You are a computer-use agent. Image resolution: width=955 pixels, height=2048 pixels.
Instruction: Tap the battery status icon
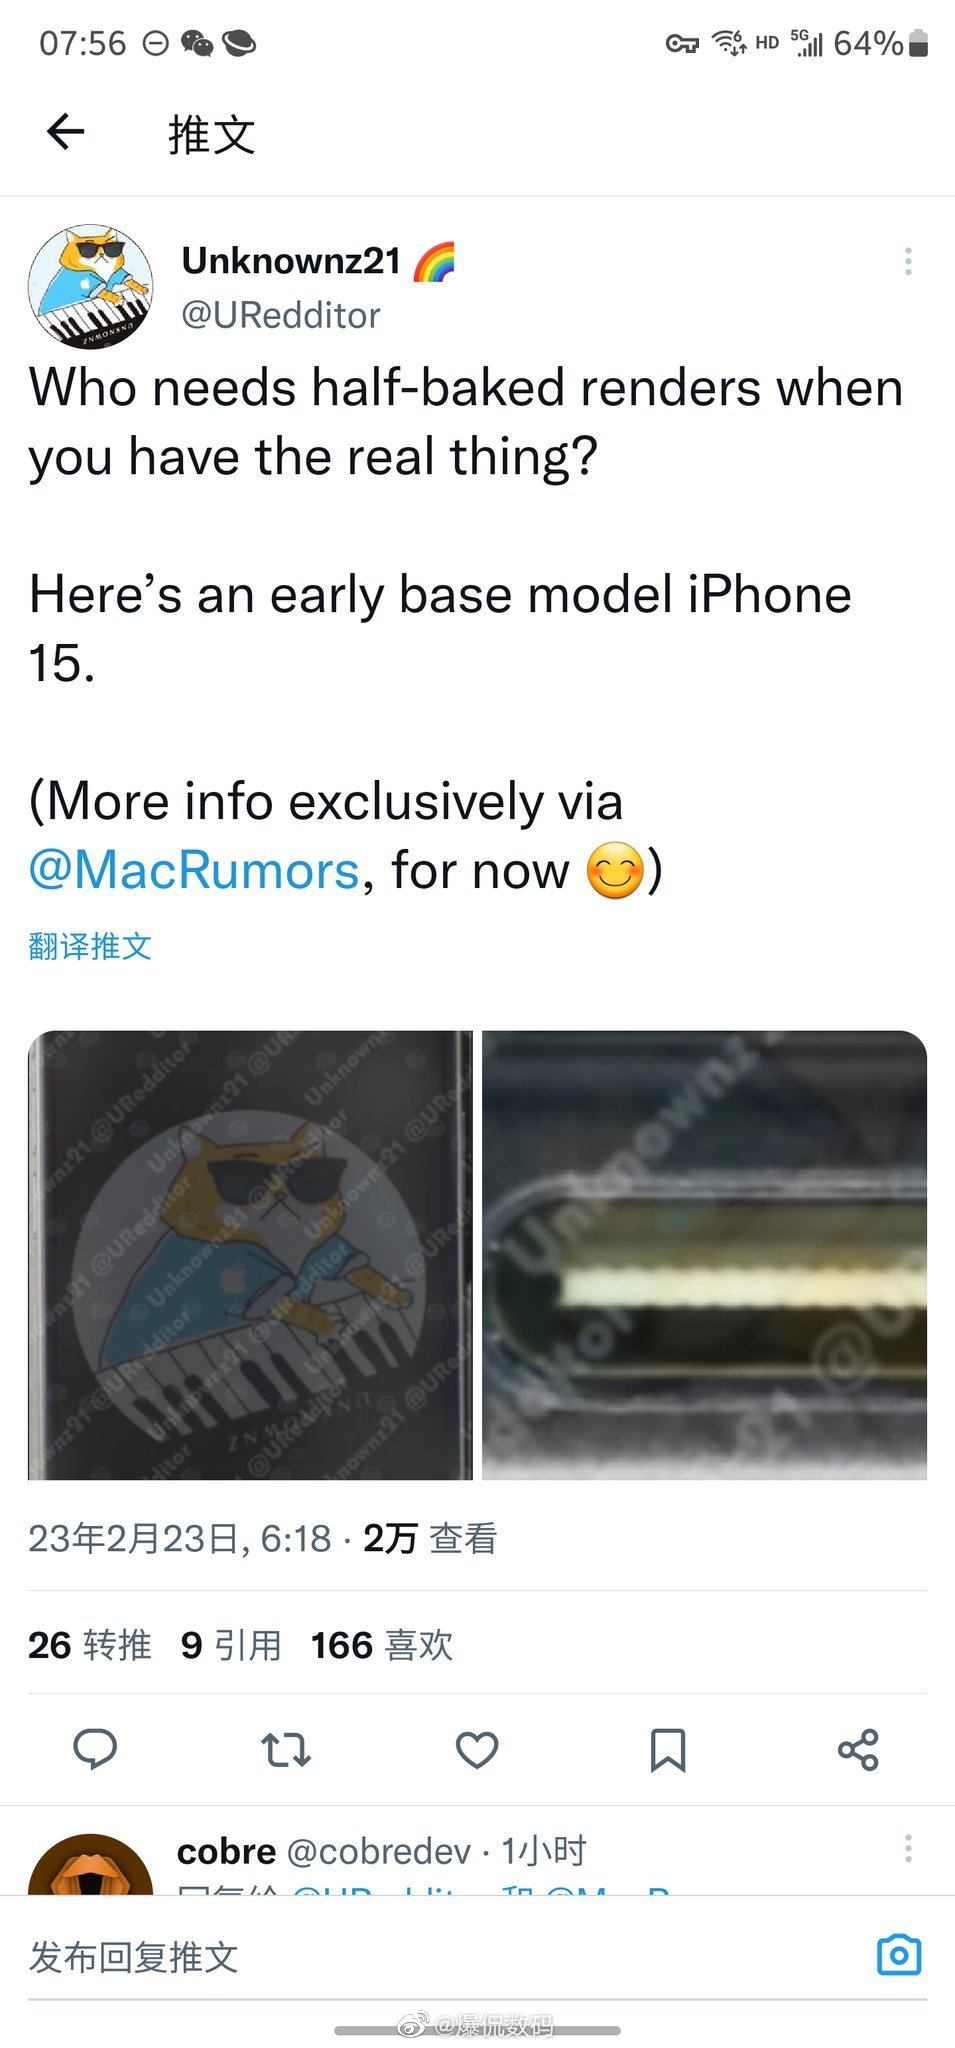(919, 43)
